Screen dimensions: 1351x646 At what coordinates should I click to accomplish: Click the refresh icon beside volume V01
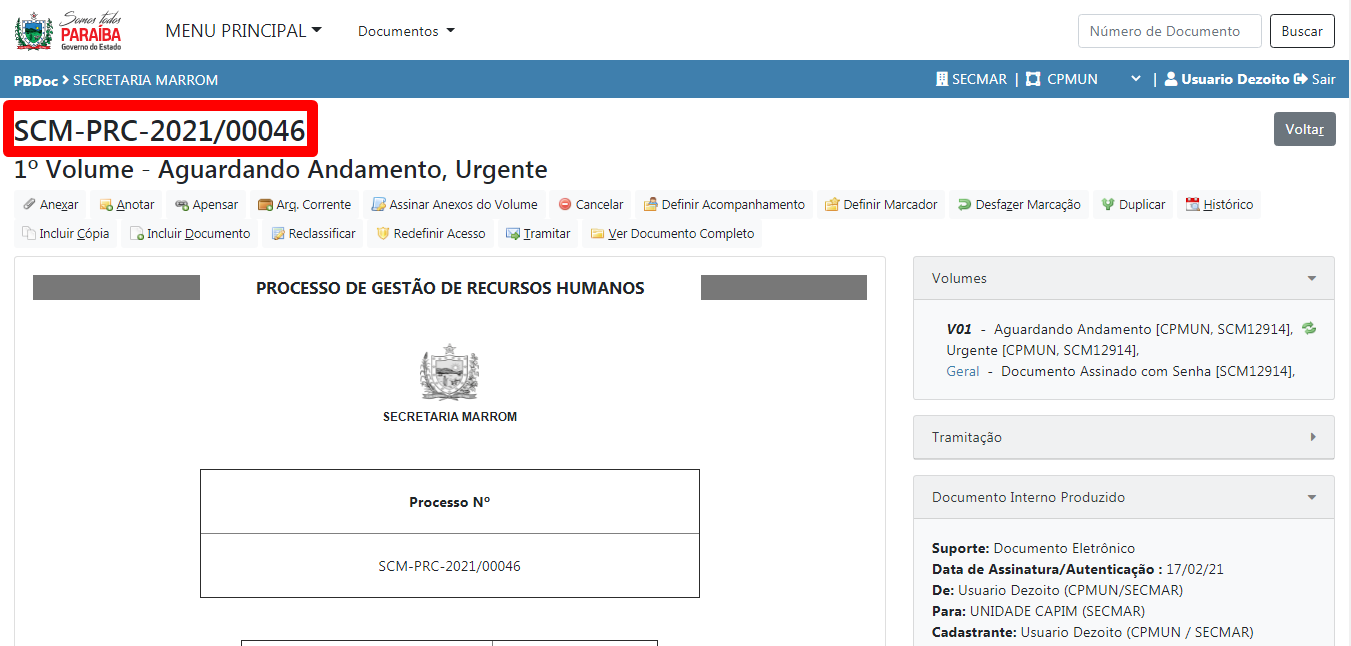pyautogui.click(x=1309, y=327)
